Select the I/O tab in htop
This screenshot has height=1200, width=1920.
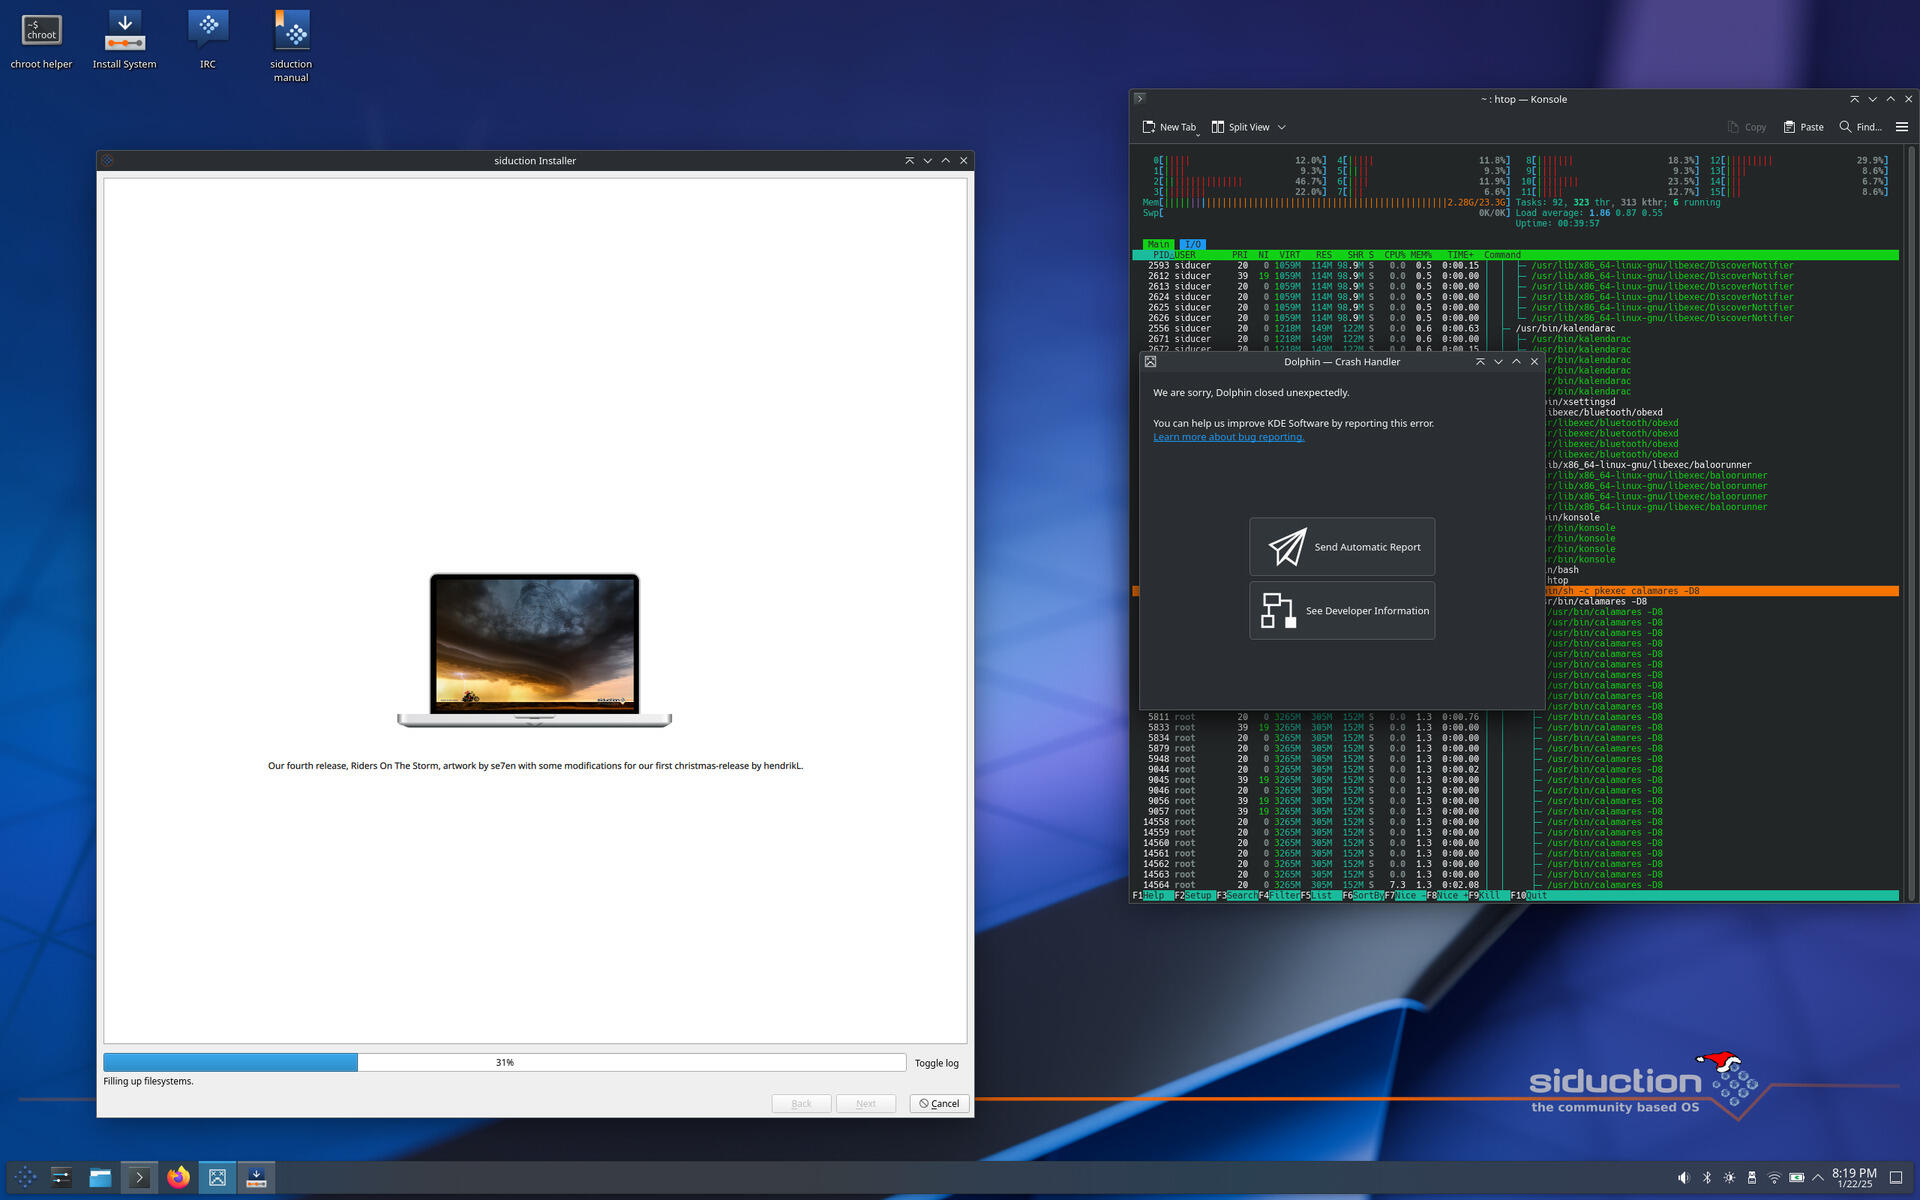[1192, 244]
